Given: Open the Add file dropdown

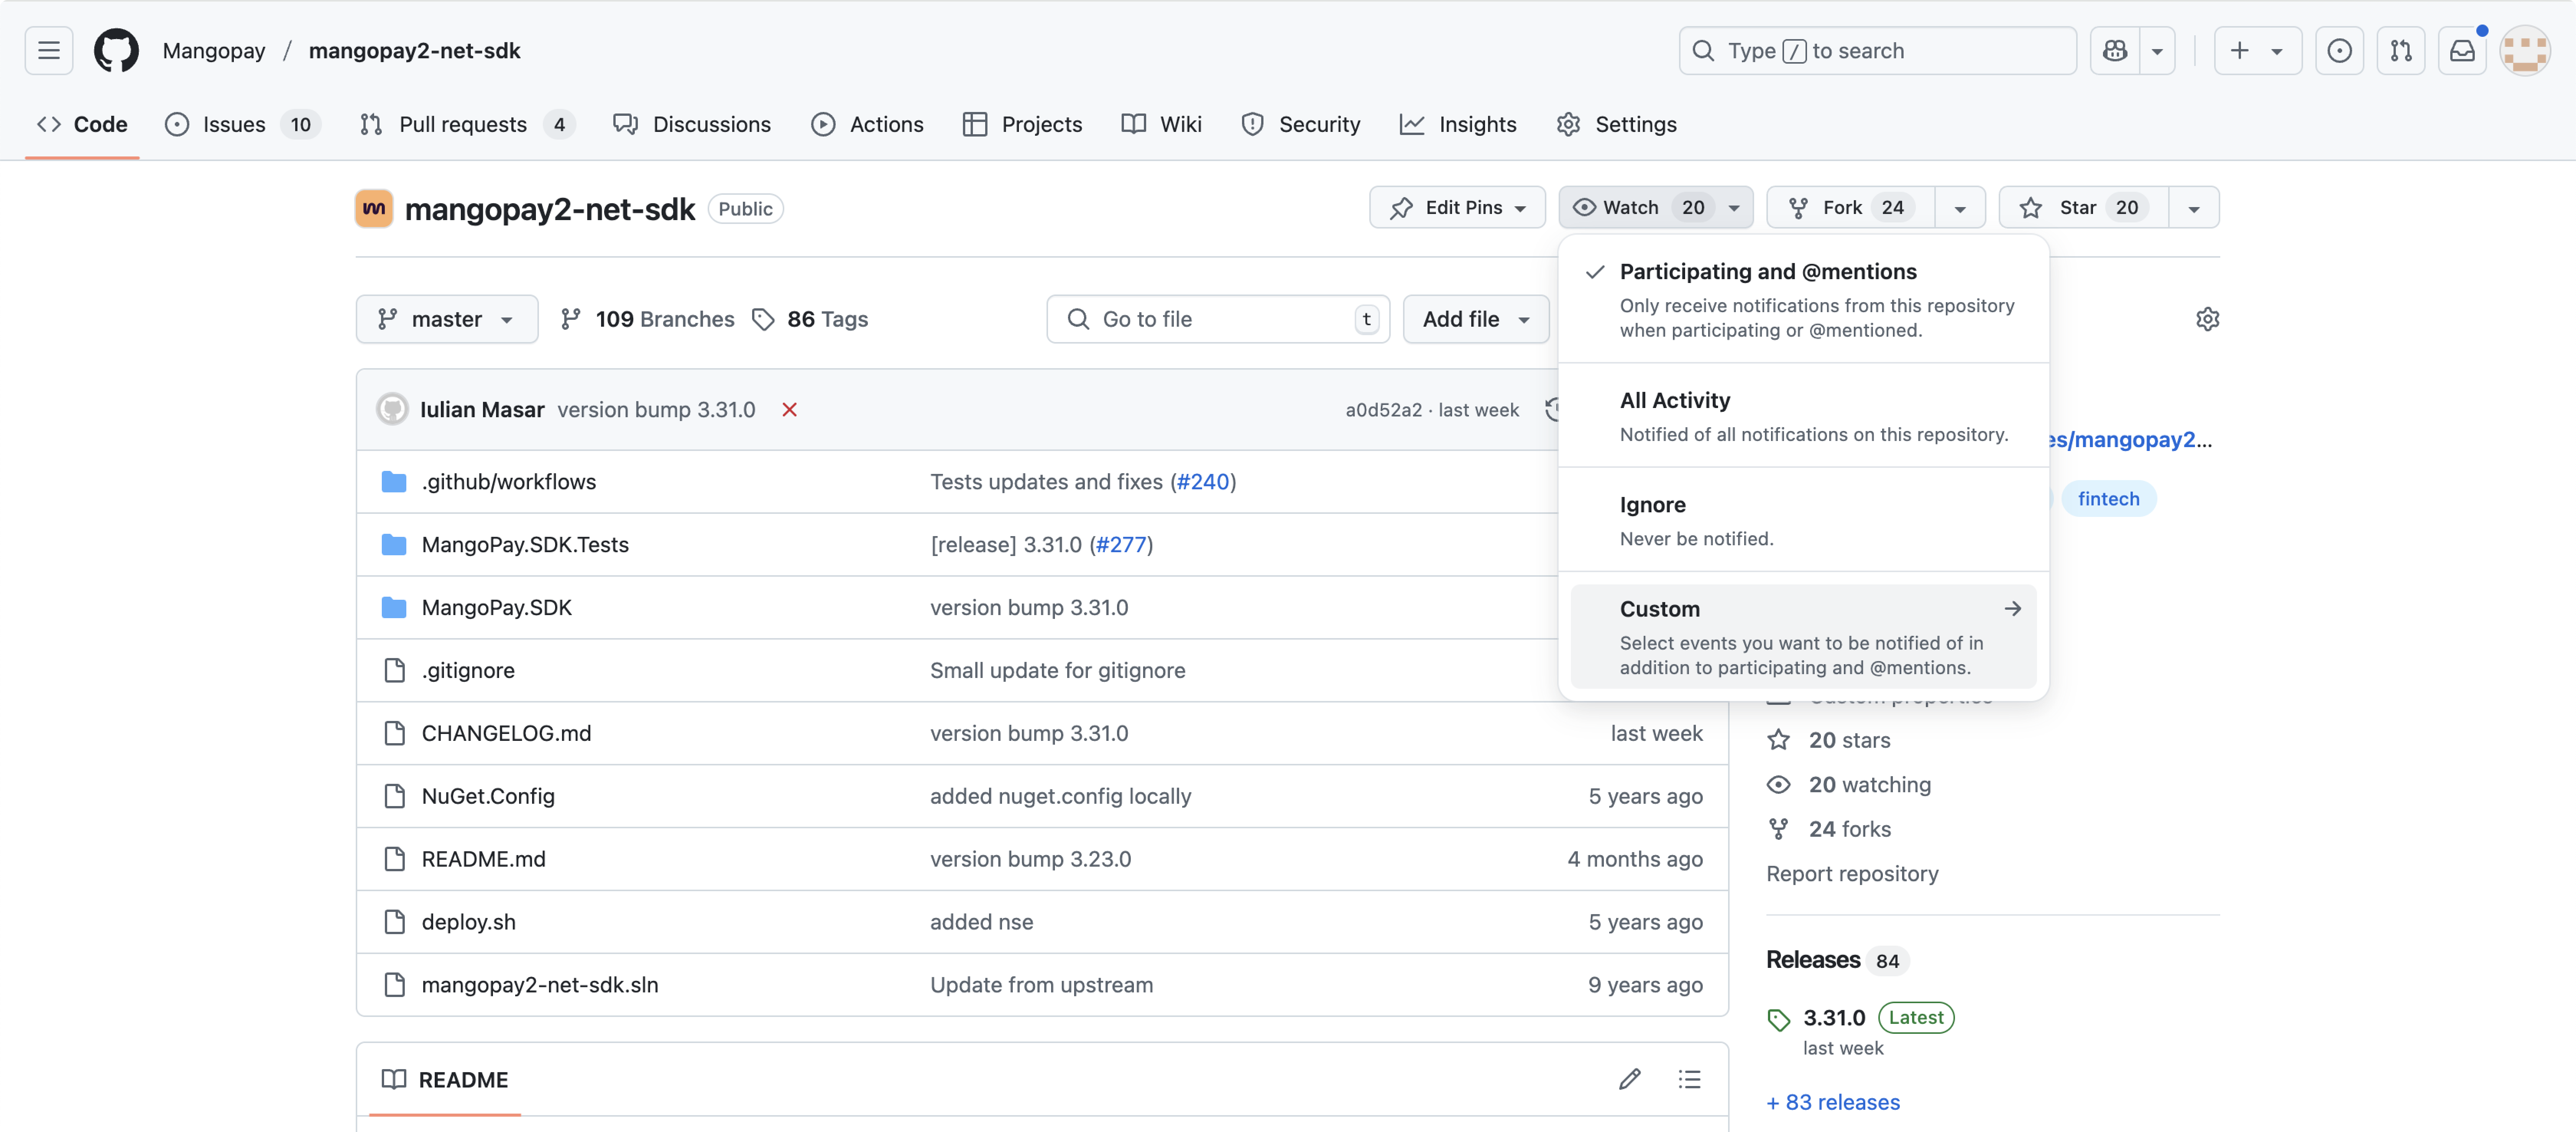Looking at the screenshot, I should tap(1476, 319).
